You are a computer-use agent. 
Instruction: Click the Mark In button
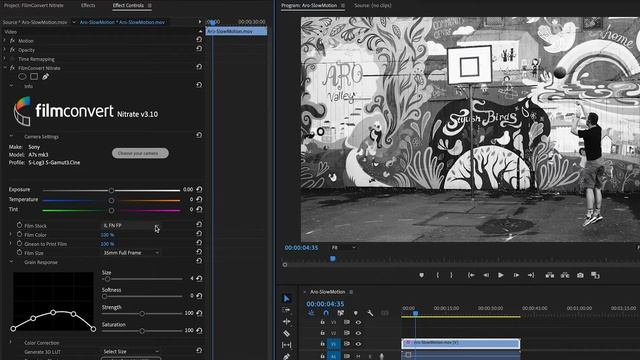click(437, 276)
